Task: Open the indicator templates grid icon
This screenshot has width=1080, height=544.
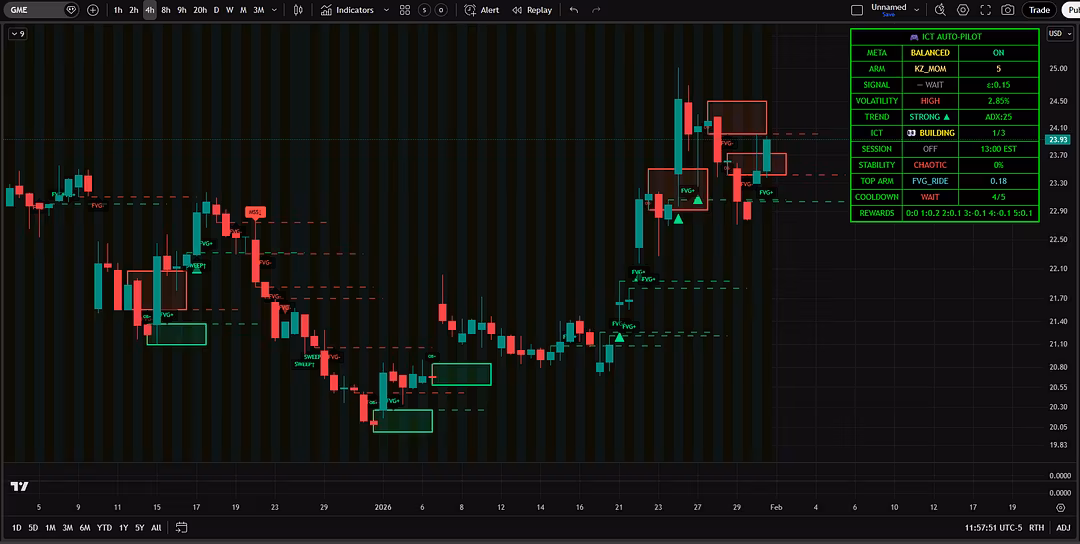Action: pos(404,10)
